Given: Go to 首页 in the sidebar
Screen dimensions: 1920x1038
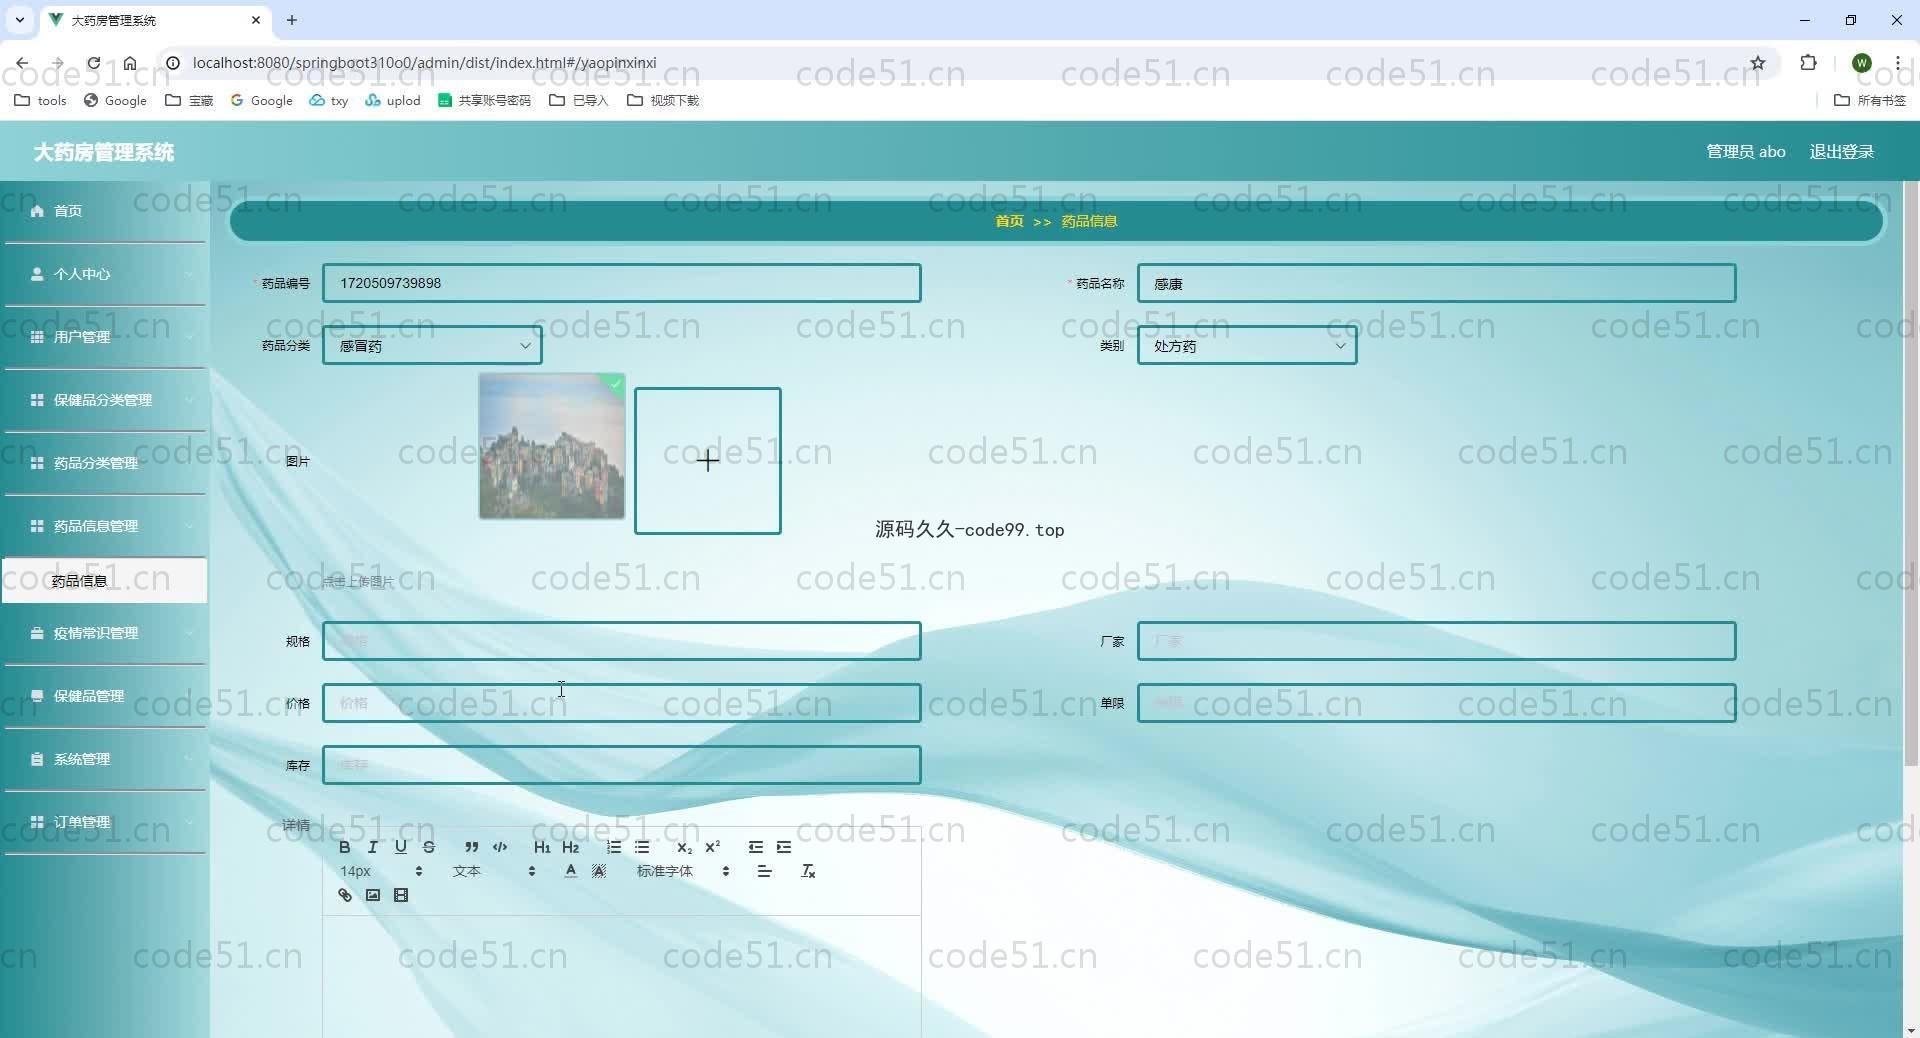Looking at the screenshot, I should point(105,211).
